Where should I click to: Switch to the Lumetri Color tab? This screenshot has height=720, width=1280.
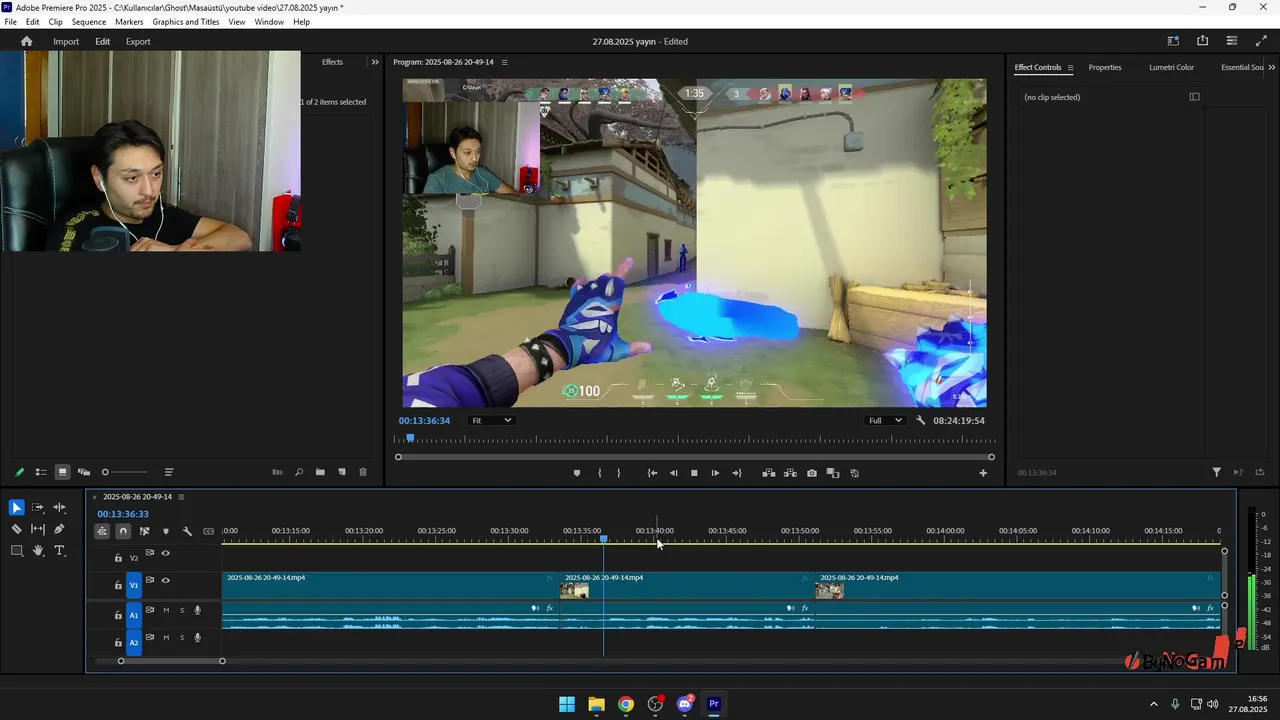1171,67
